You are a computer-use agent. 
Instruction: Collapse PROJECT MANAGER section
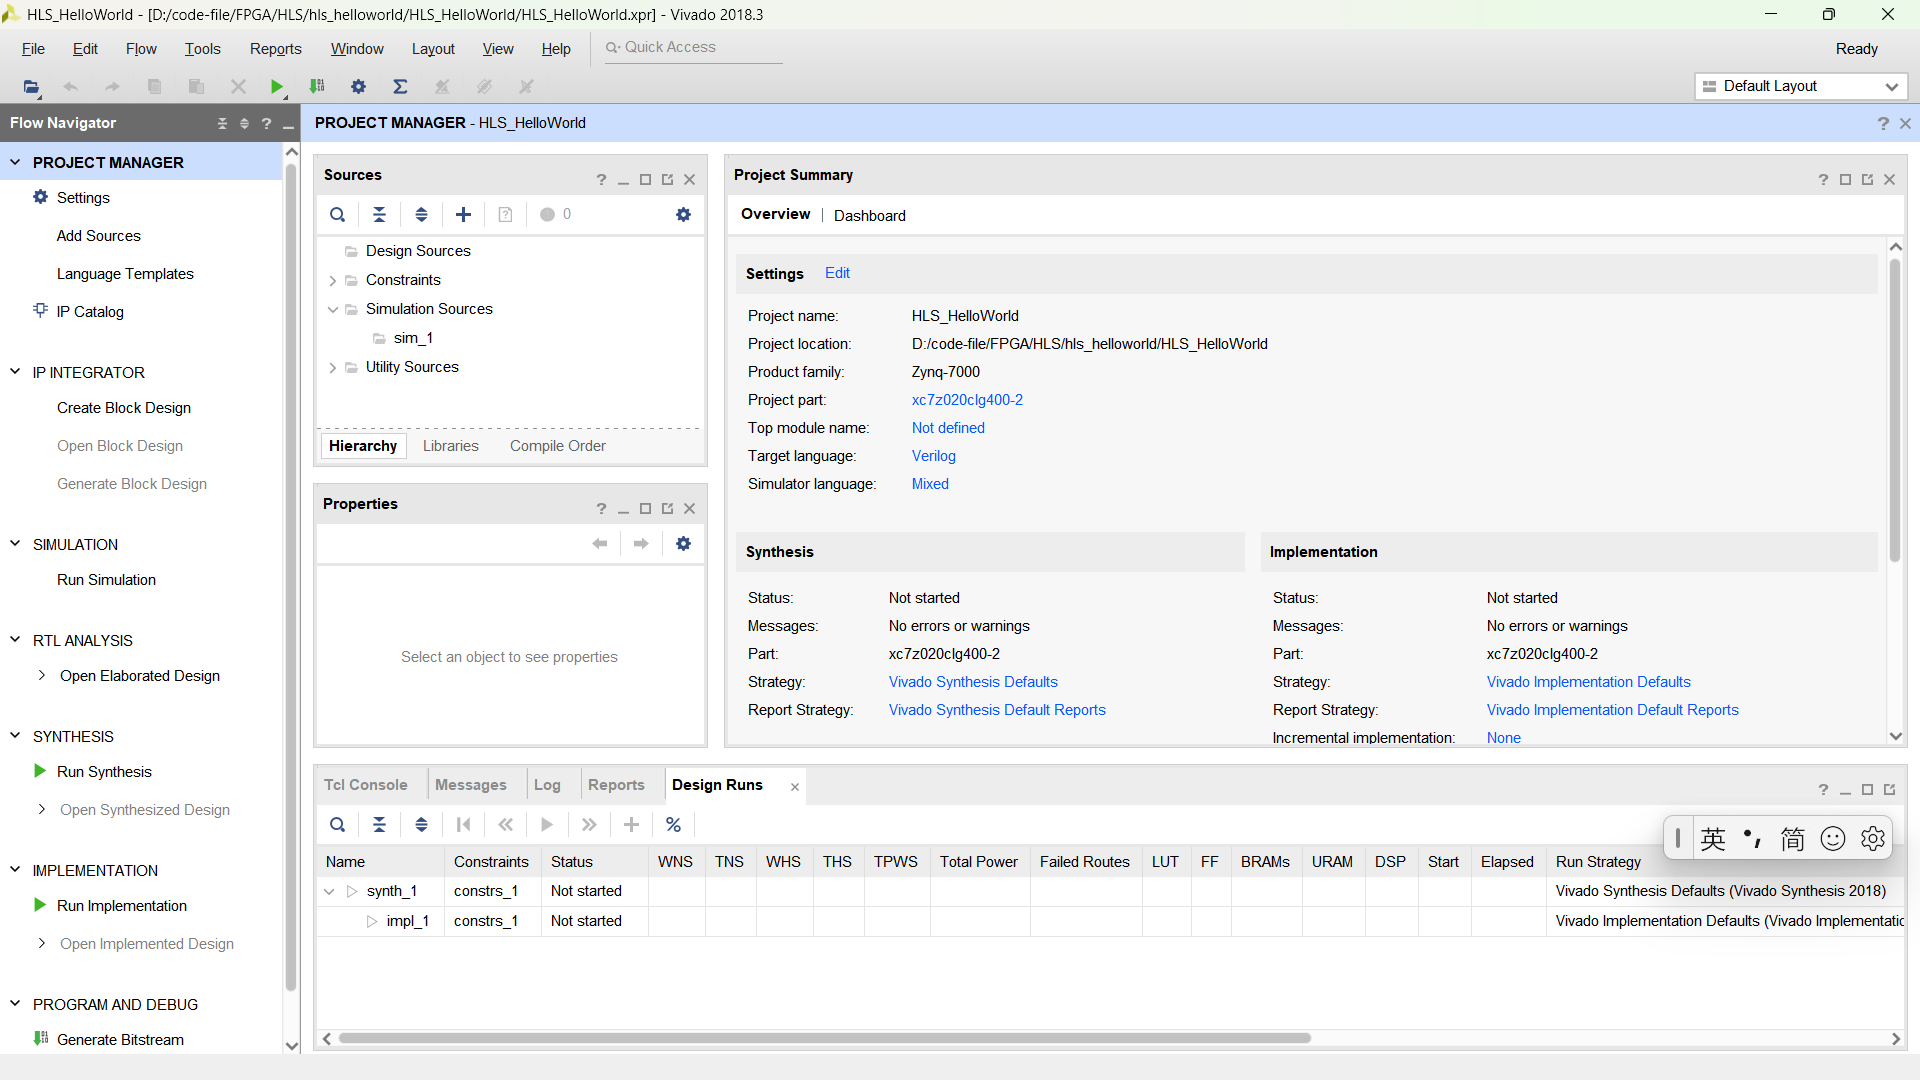pos(15,162)
